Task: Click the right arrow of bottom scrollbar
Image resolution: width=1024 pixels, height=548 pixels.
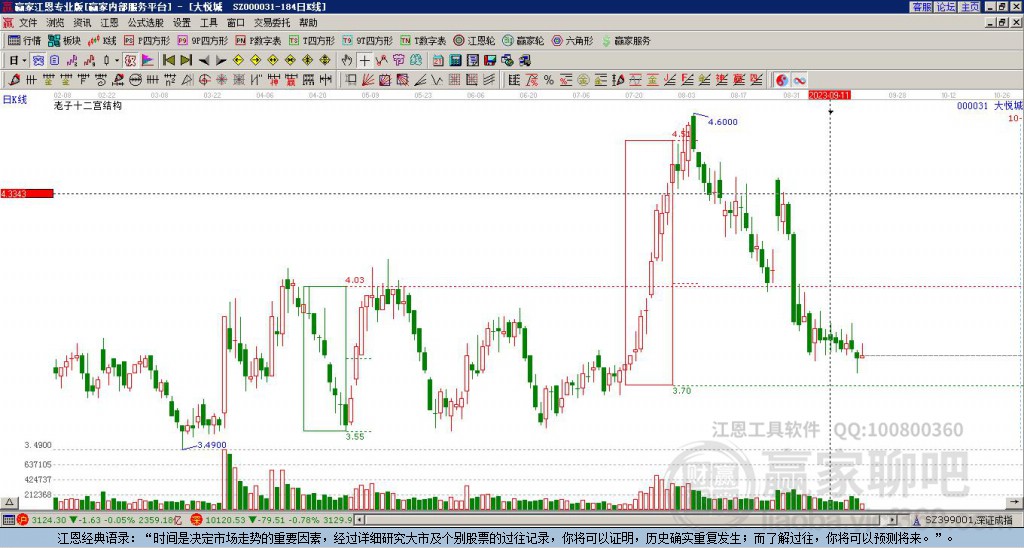Action: (893, 520)
